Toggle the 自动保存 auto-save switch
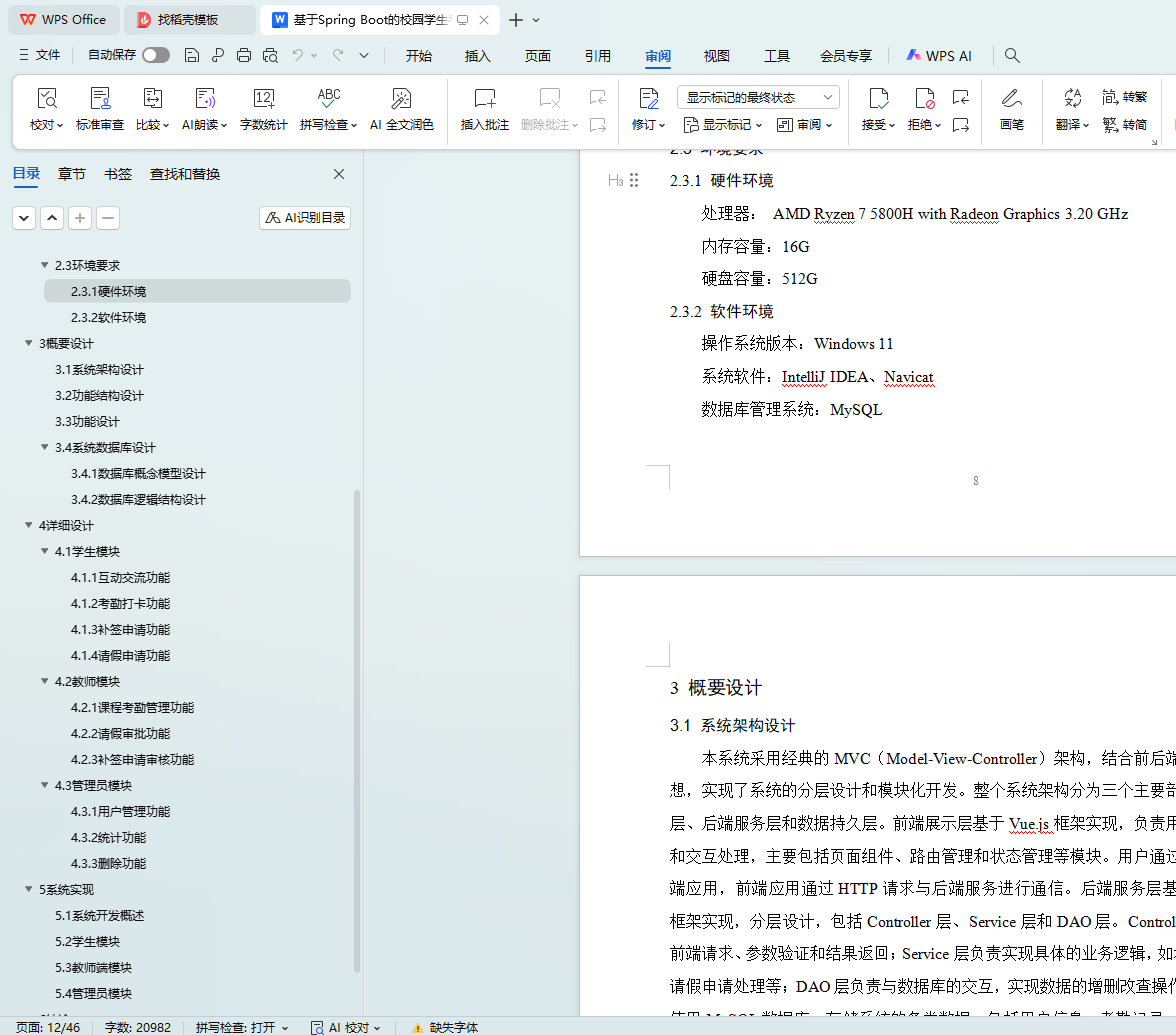This screenshot has width=1176, height=1035. click(156, 55)
